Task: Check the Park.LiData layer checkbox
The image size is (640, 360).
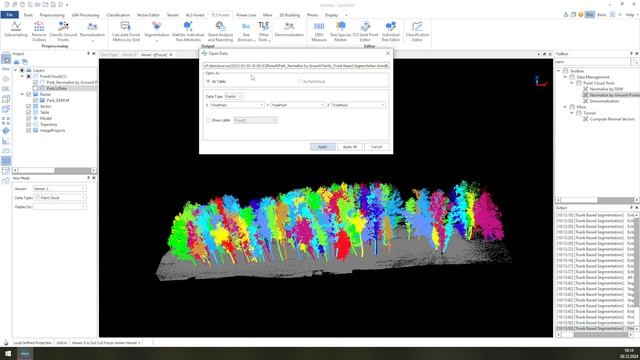Action: tap(35, 88)
